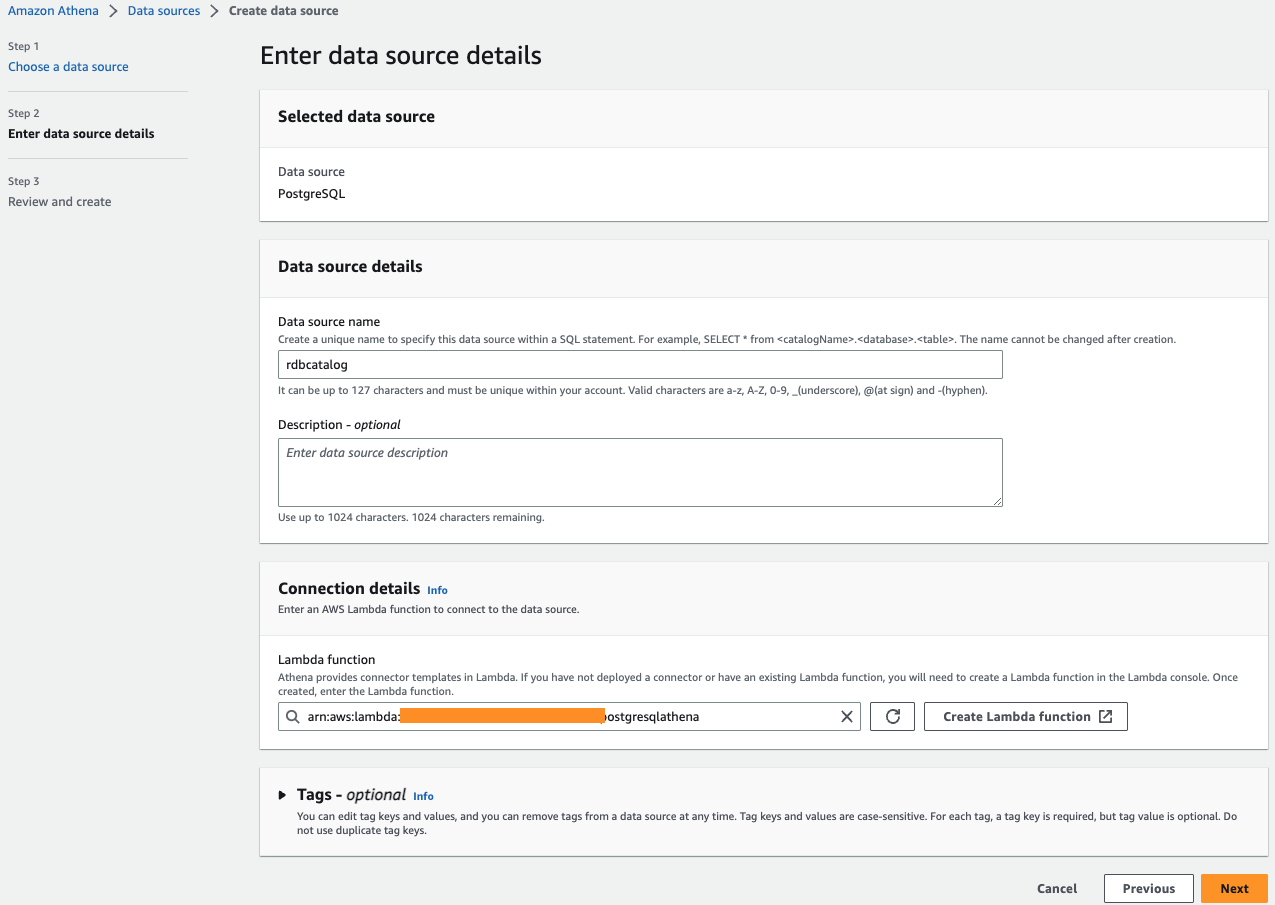Click the Data source name label
1275x905 pixels.
coord(329,322)
